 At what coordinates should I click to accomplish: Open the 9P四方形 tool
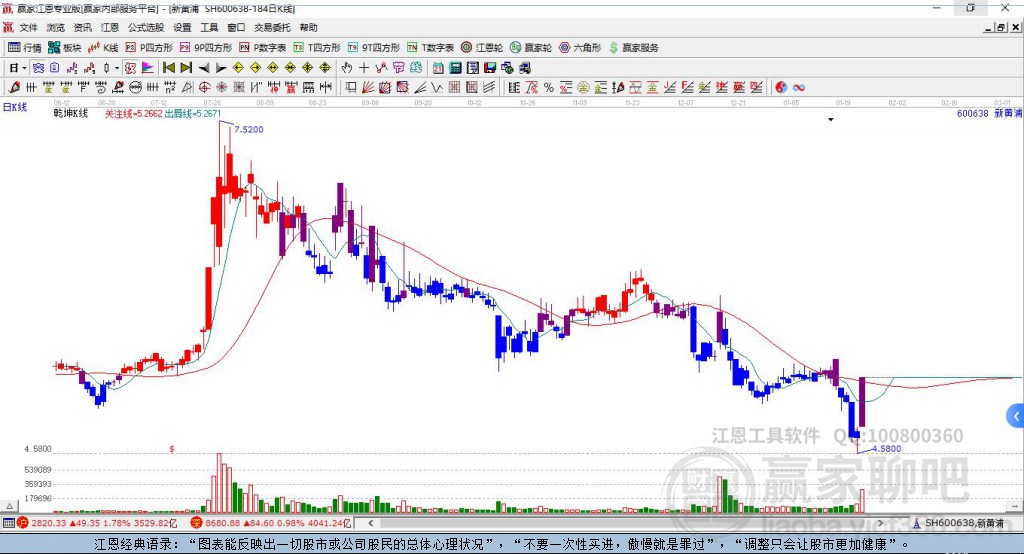pyautogui.click(x=206, y=48)
